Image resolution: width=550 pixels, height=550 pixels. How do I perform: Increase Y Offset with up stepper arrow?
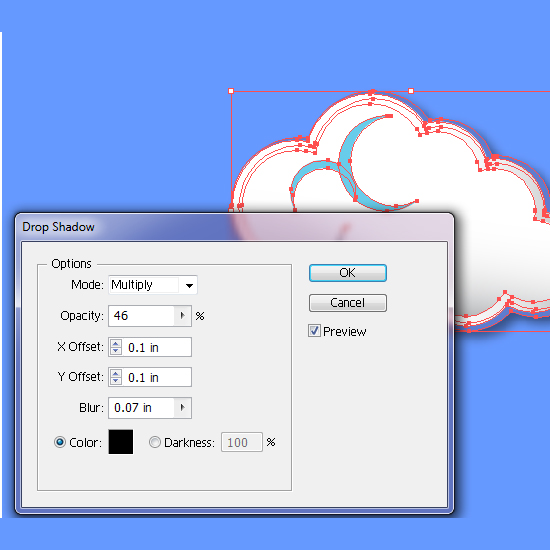116,373
